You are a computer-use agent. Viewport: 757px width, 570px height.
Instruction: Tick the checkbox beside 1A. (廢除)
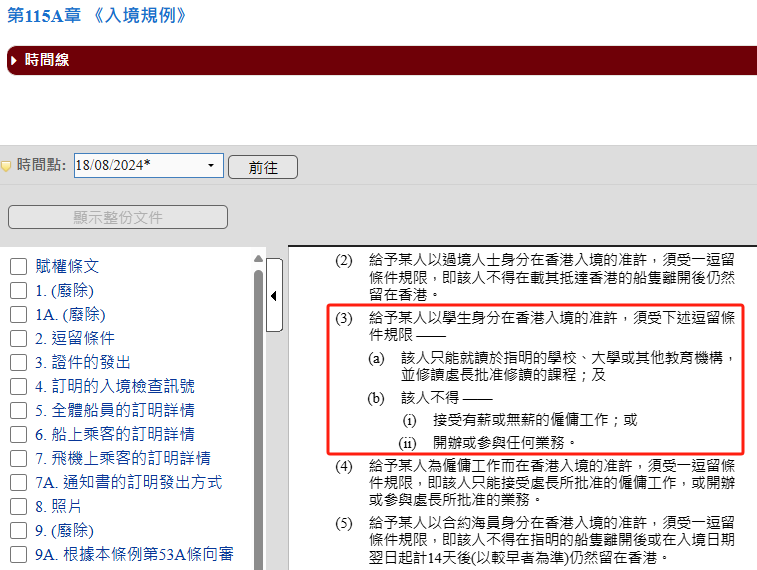click(18, 315)
